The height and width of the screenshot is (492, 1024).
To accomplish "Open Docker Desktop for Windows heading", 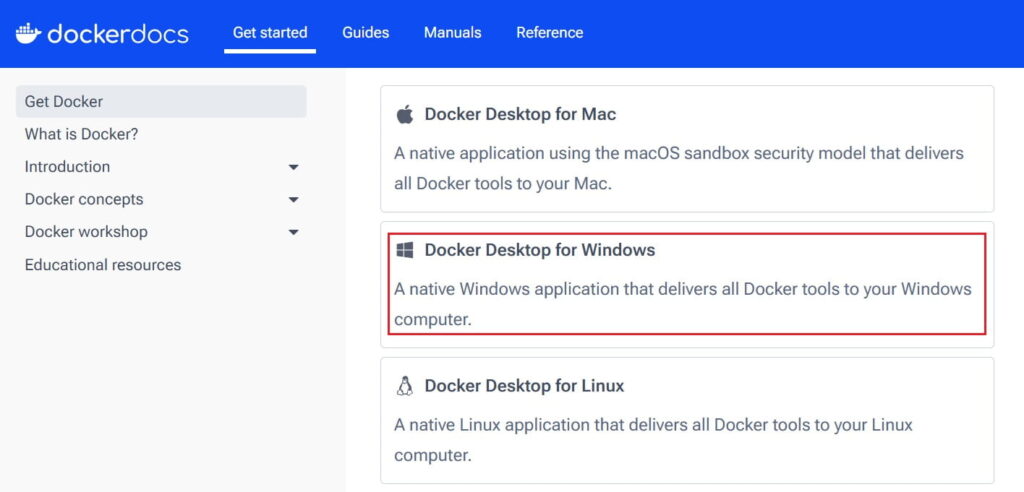I will pos(539,250).
